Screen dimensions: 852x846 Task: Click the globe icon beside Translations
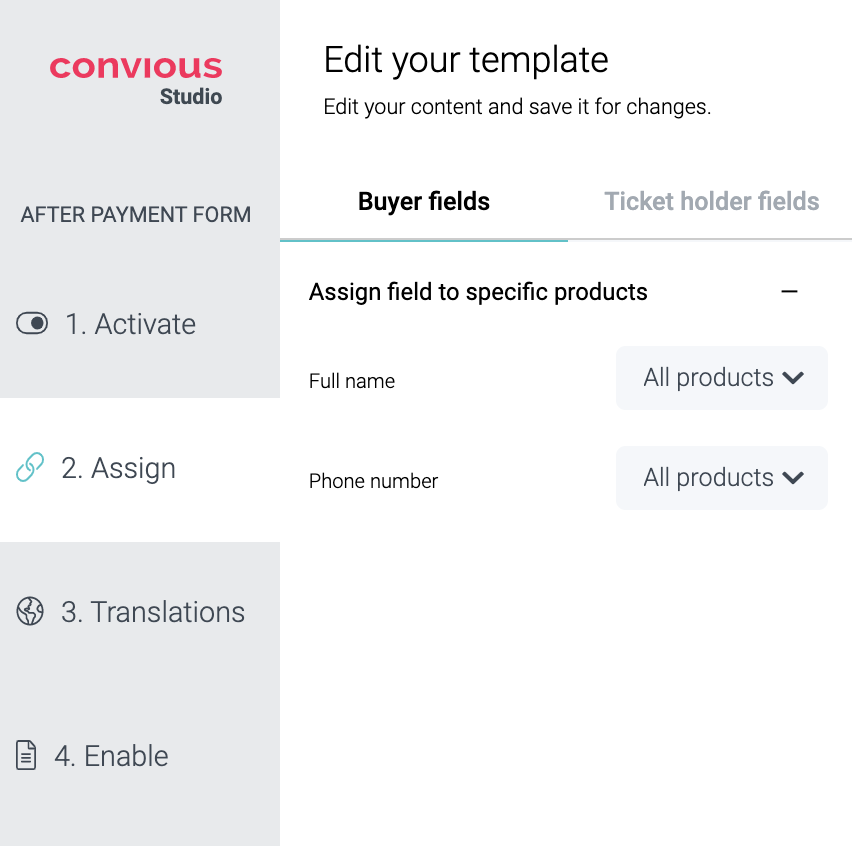[x=30, y=611]
